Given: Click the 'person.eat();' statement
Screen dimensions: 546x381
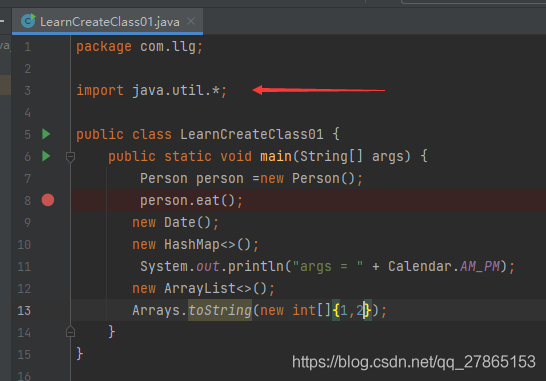Looking at the screenshot, I should pos(191,201).
